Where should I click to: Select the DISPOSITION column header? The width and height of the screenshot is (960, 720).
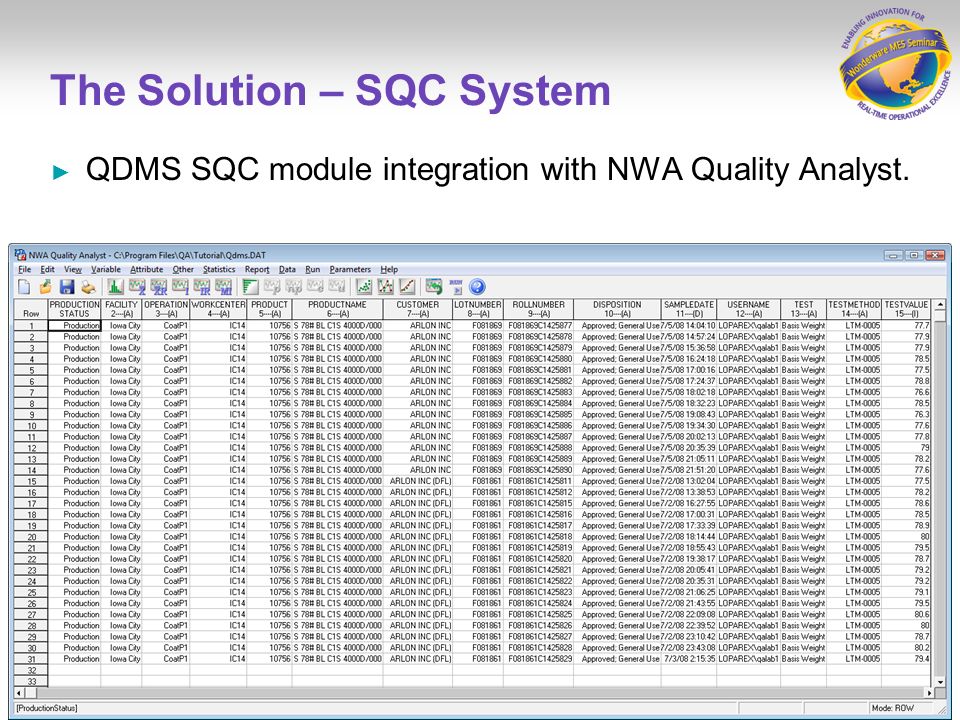click(x=617, y=309)
